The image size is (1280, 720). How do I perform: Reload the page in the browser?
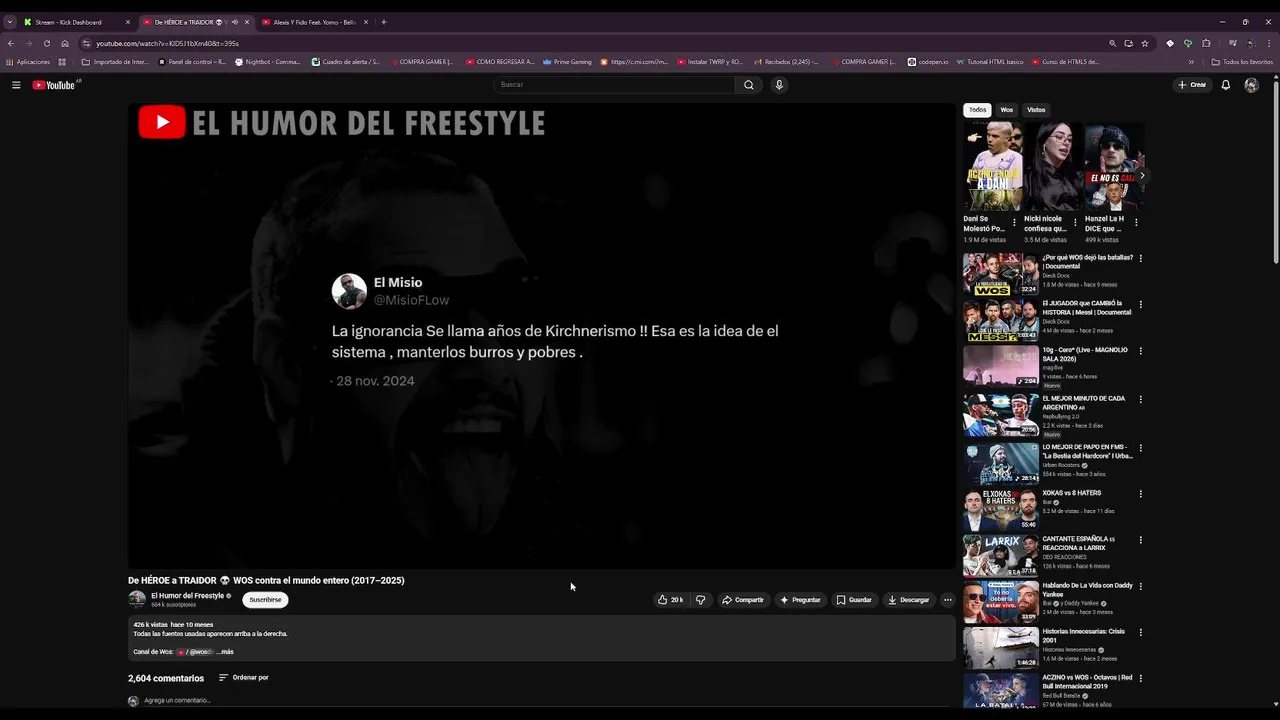(x=46, y=43)
